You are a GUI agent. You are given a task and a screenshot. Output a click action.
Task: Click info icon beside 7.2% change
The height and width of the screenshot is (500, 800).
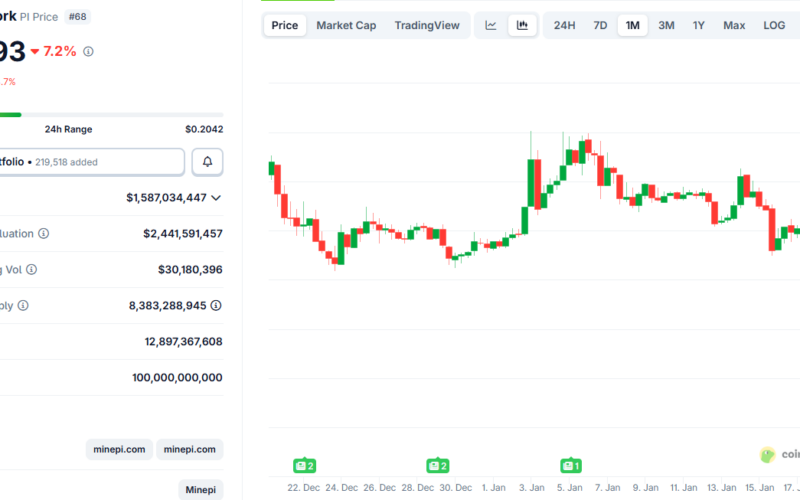click(x=88, y=51)
